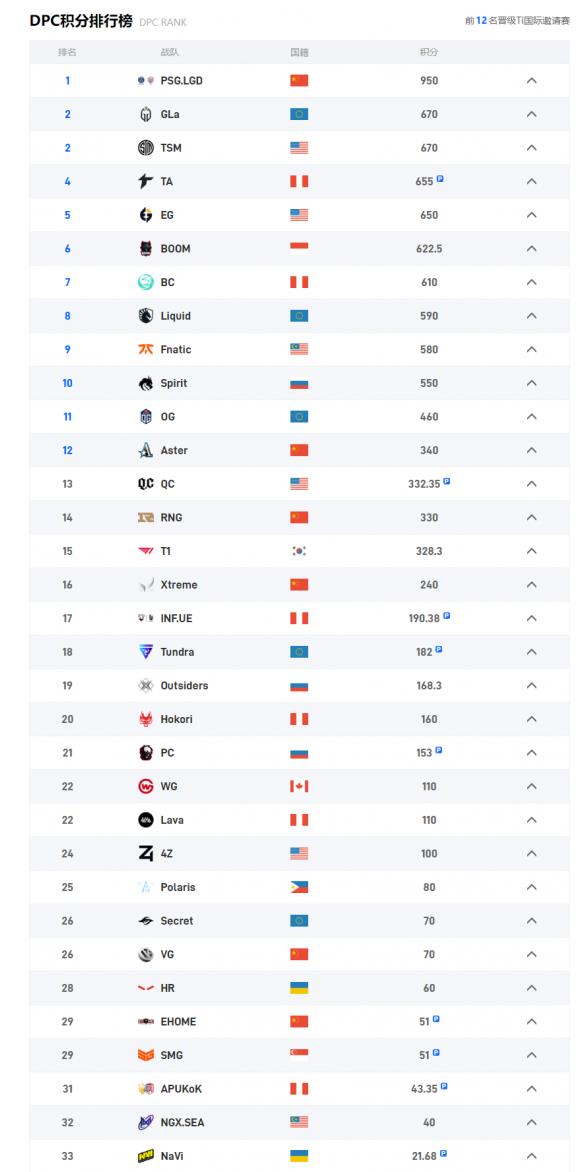
Task: Collapse the chevron on the BOOM row
Action: tap(531, 249)
